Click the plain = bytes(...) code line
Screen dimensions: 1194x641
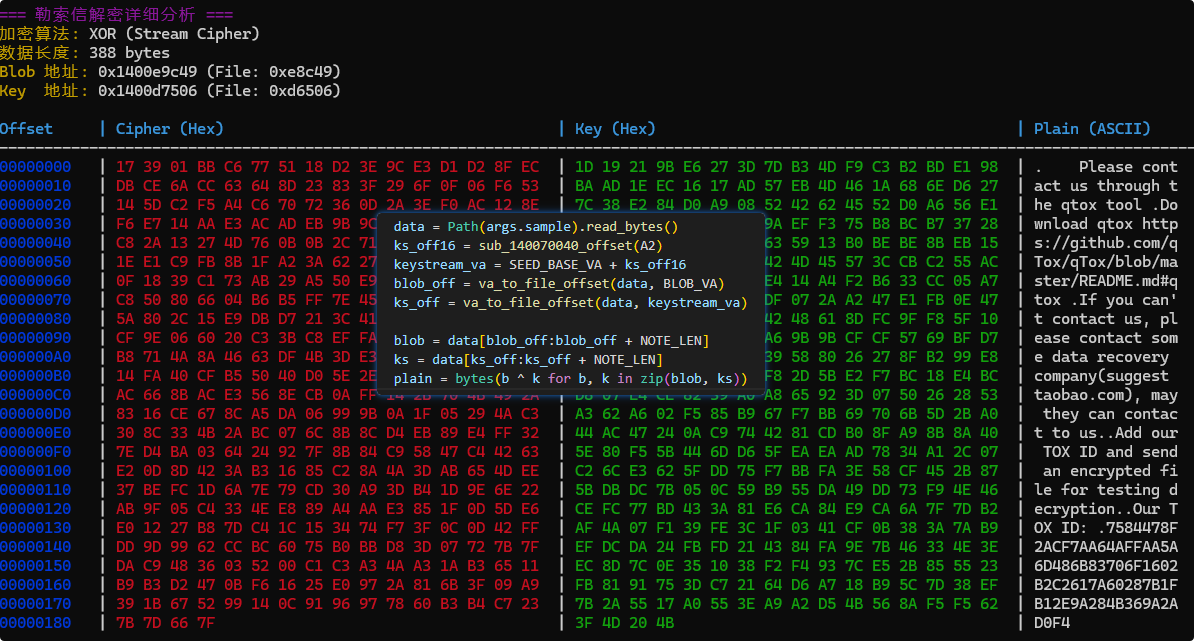(x=570, y=379)
